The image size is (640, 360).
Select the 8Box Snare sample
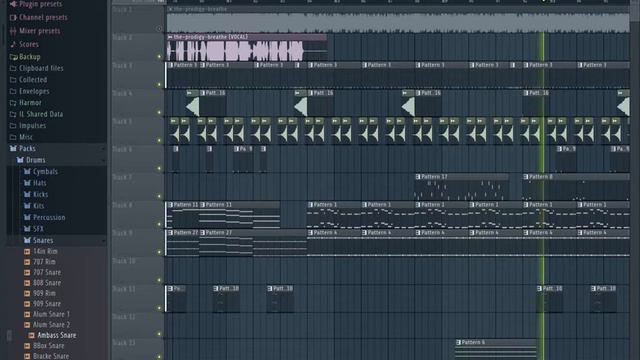49,346
